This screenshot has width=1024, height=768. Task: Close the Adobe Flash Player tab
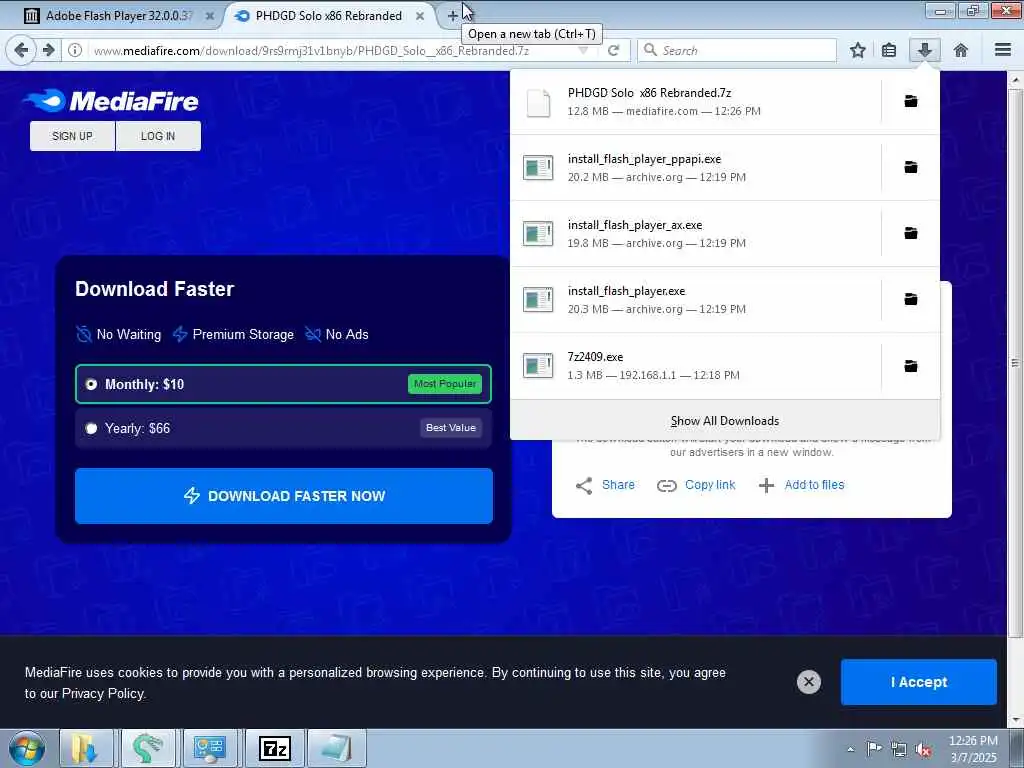click(210, 16)
